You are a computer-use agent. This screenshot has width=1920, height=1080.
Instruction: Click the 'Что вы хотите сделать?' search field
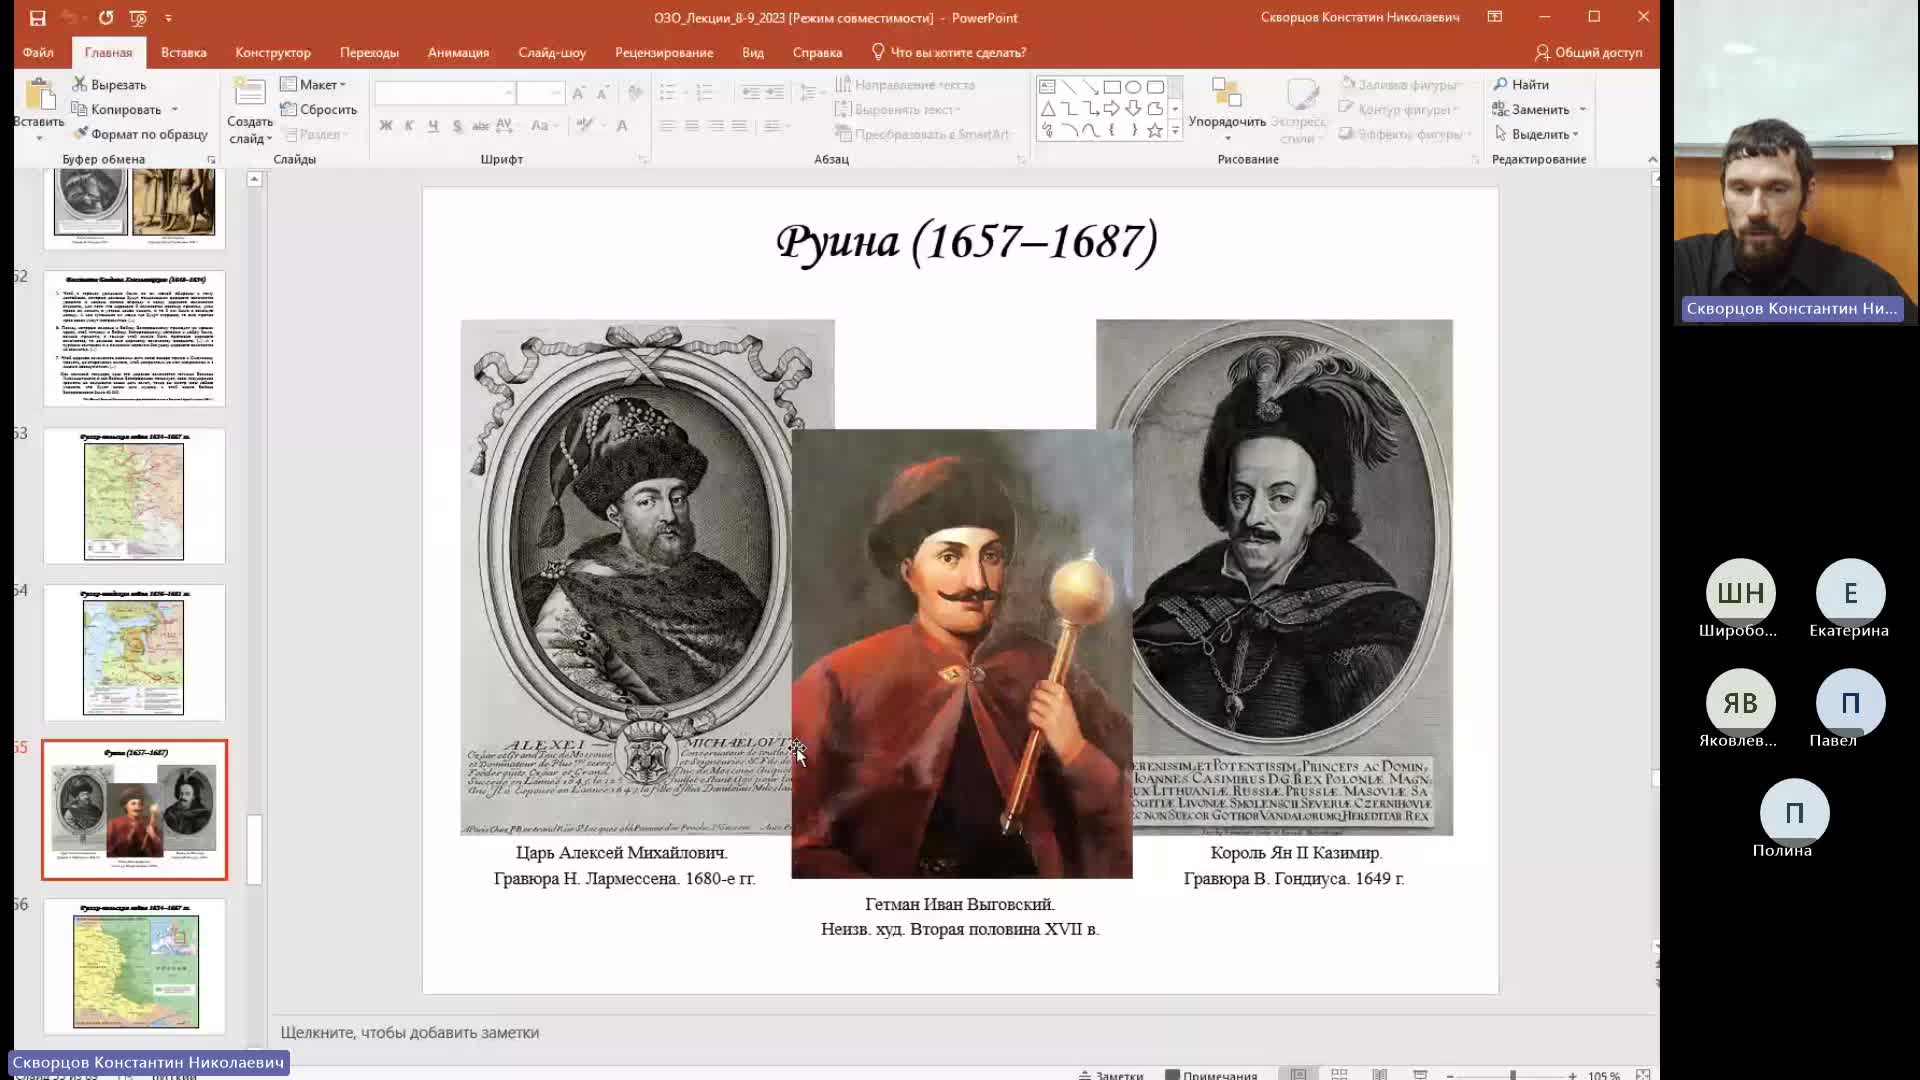949,52
